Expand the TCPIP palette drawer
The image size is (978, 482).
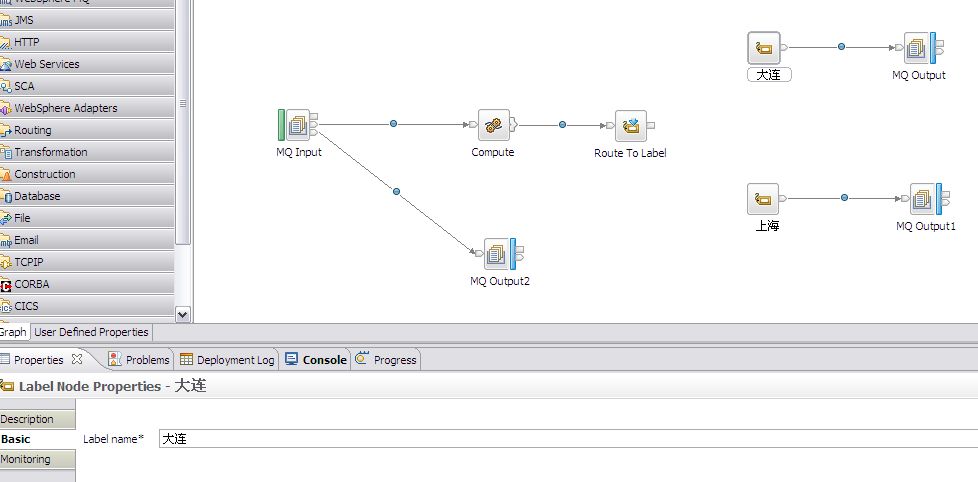[87, 262]
